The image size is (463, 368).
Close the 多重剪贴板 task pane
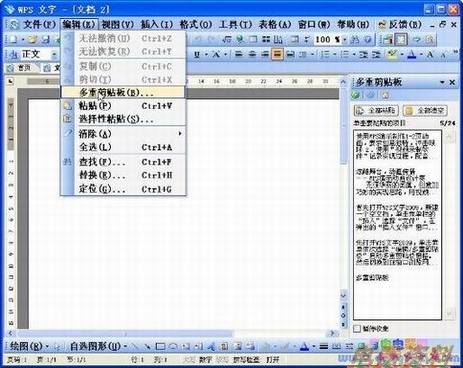452,82
